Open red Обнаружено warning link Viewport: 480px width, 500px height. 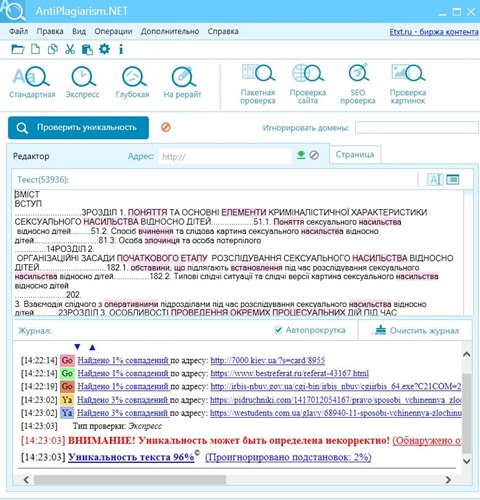click(x=427, y=440)
